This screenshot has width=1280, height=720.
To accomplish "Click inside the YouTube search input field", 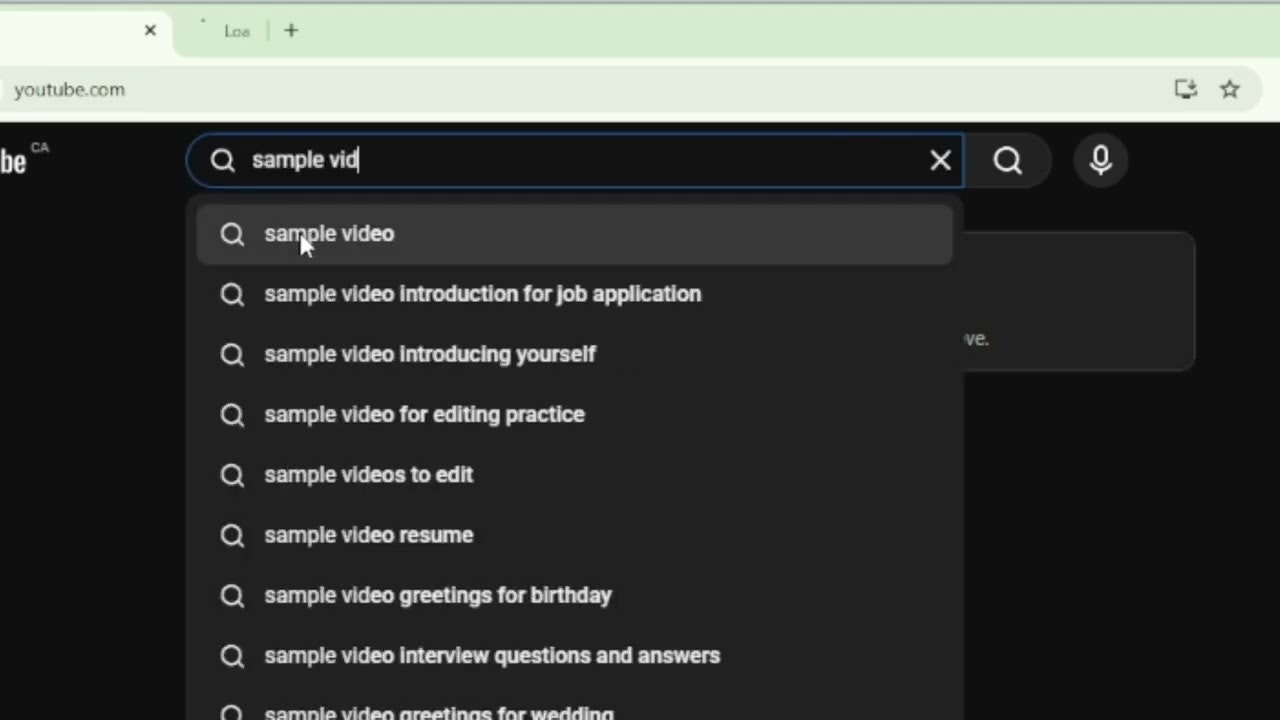I will 550,160.
